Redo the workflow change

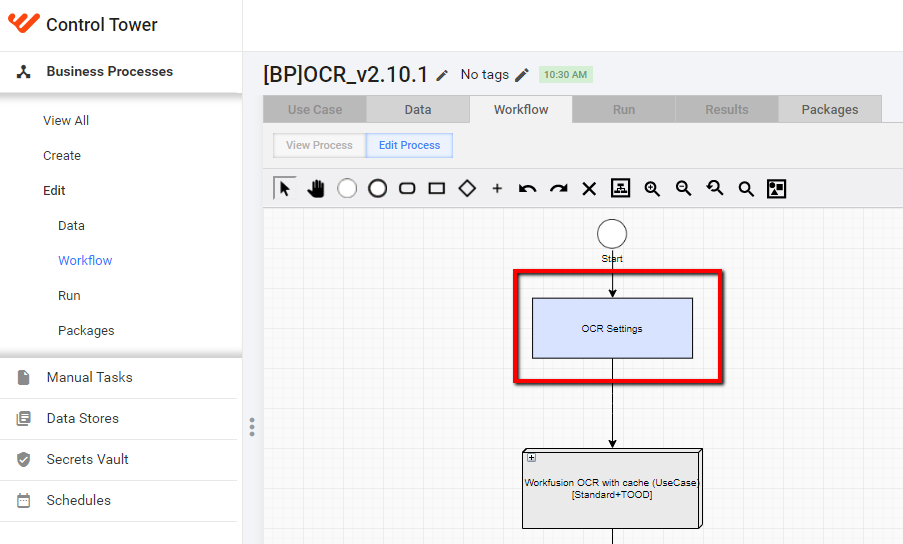(x=559, y=188)
